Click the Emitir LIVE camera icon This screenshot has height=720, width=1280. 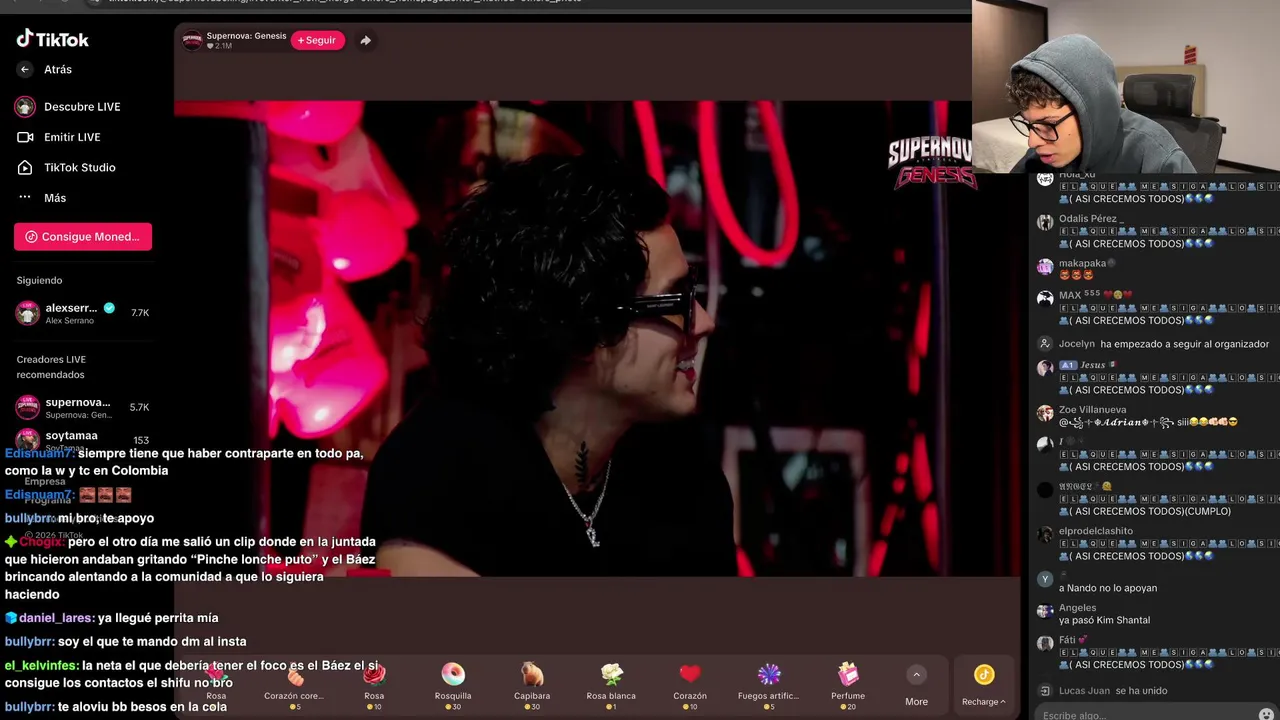(25, 137)
